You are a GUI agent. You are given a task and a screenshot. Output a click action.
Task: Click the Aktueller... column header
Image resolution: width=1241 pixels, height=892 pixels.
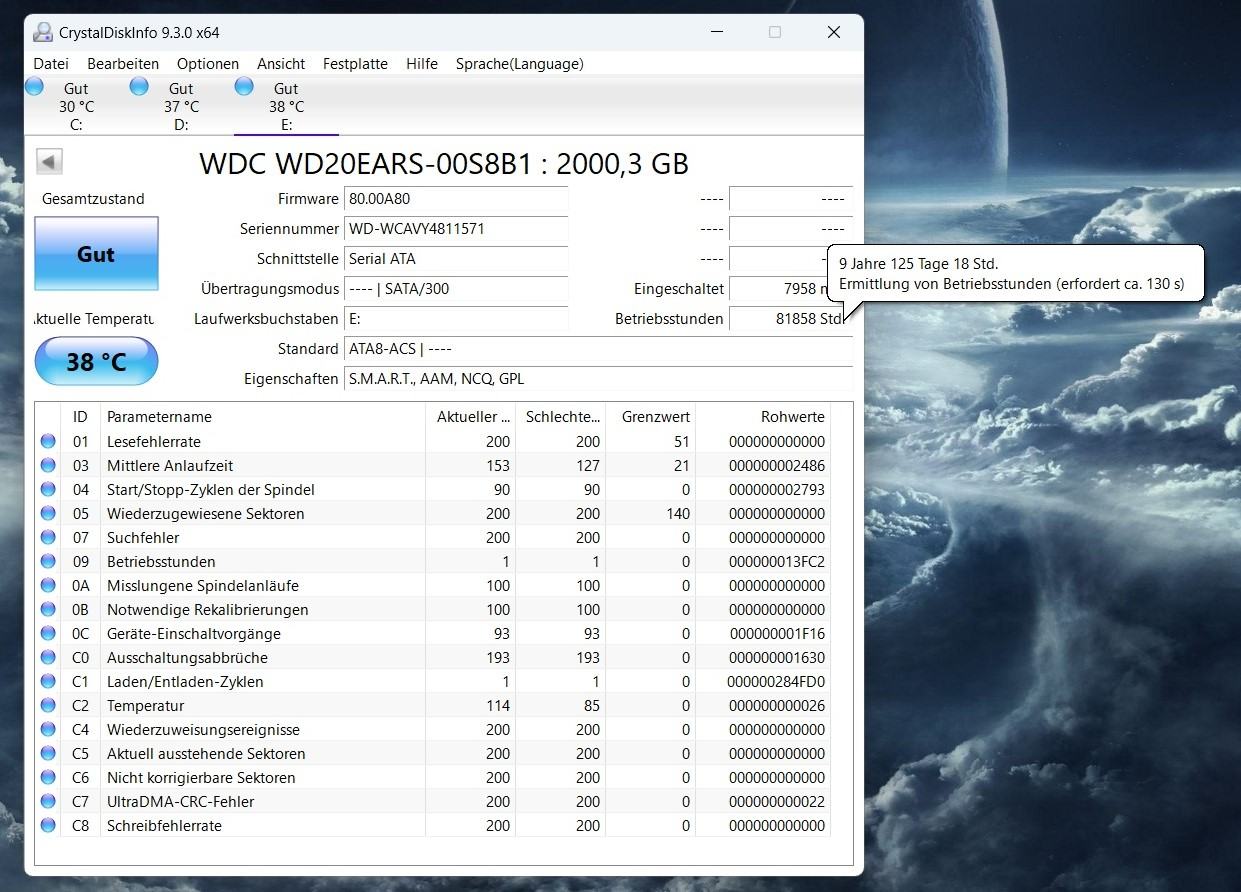point(470,417)
